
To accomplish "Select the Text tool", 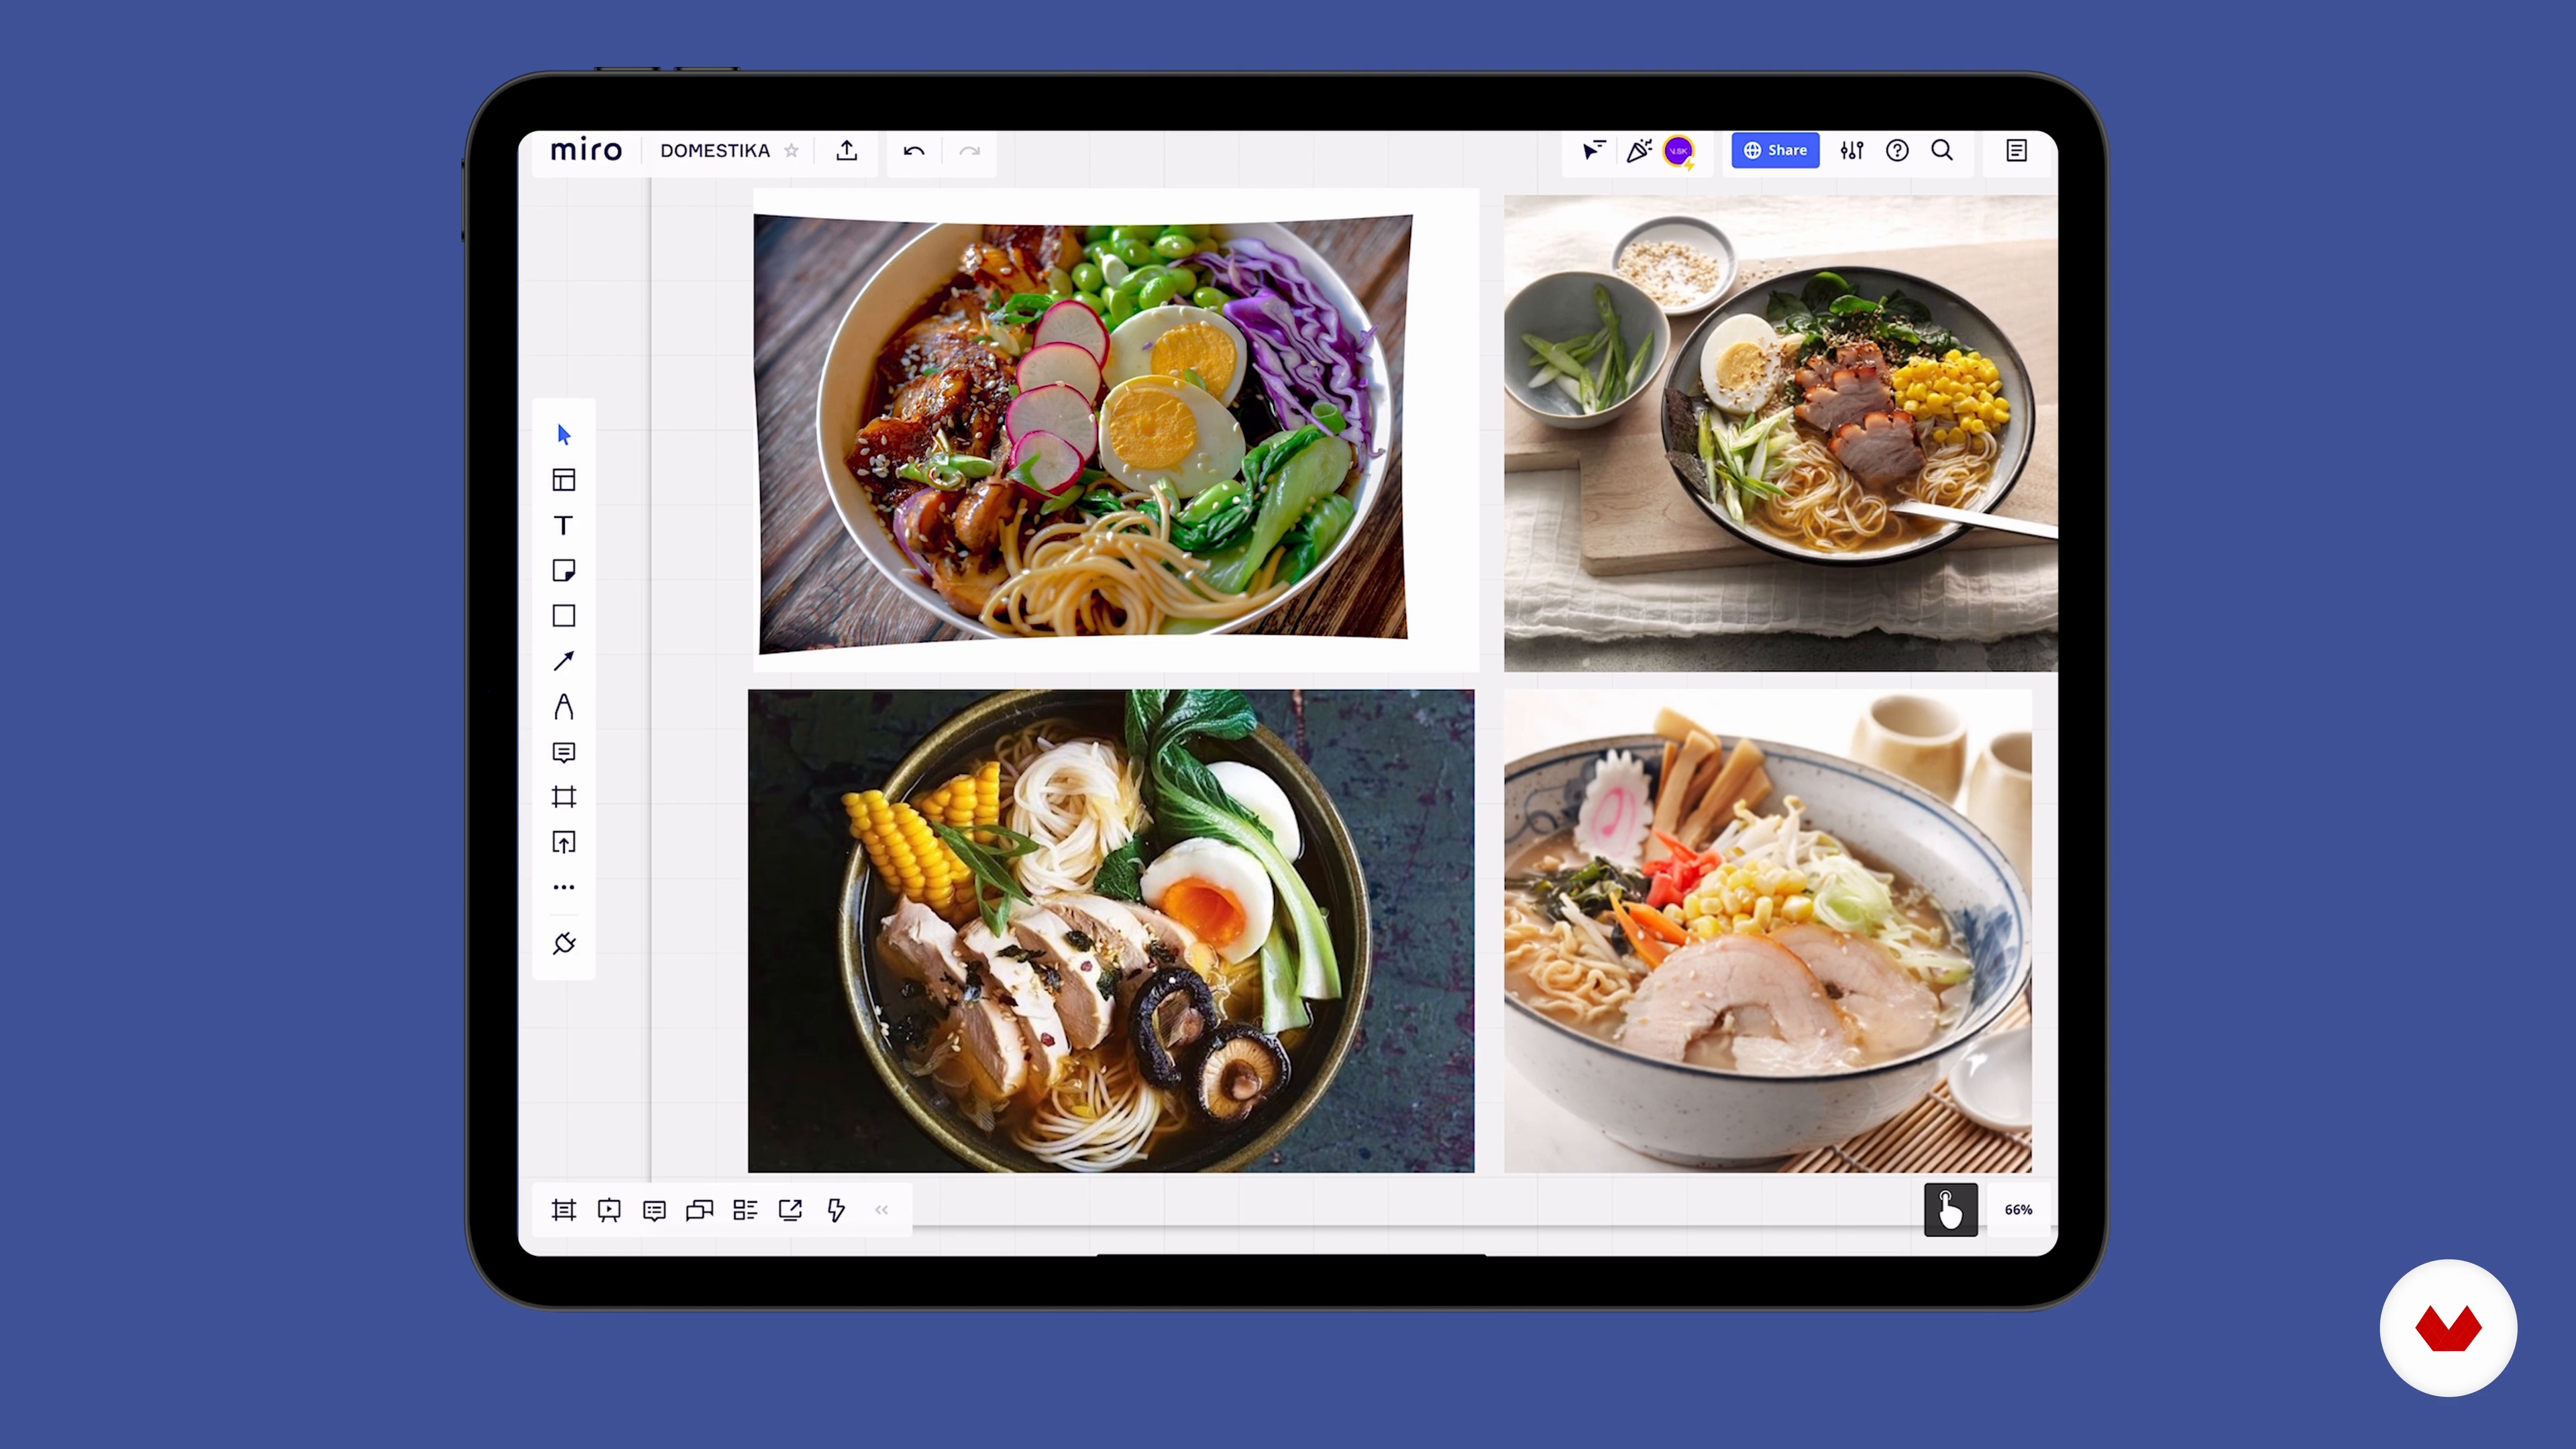I will [x=564, y=525].
